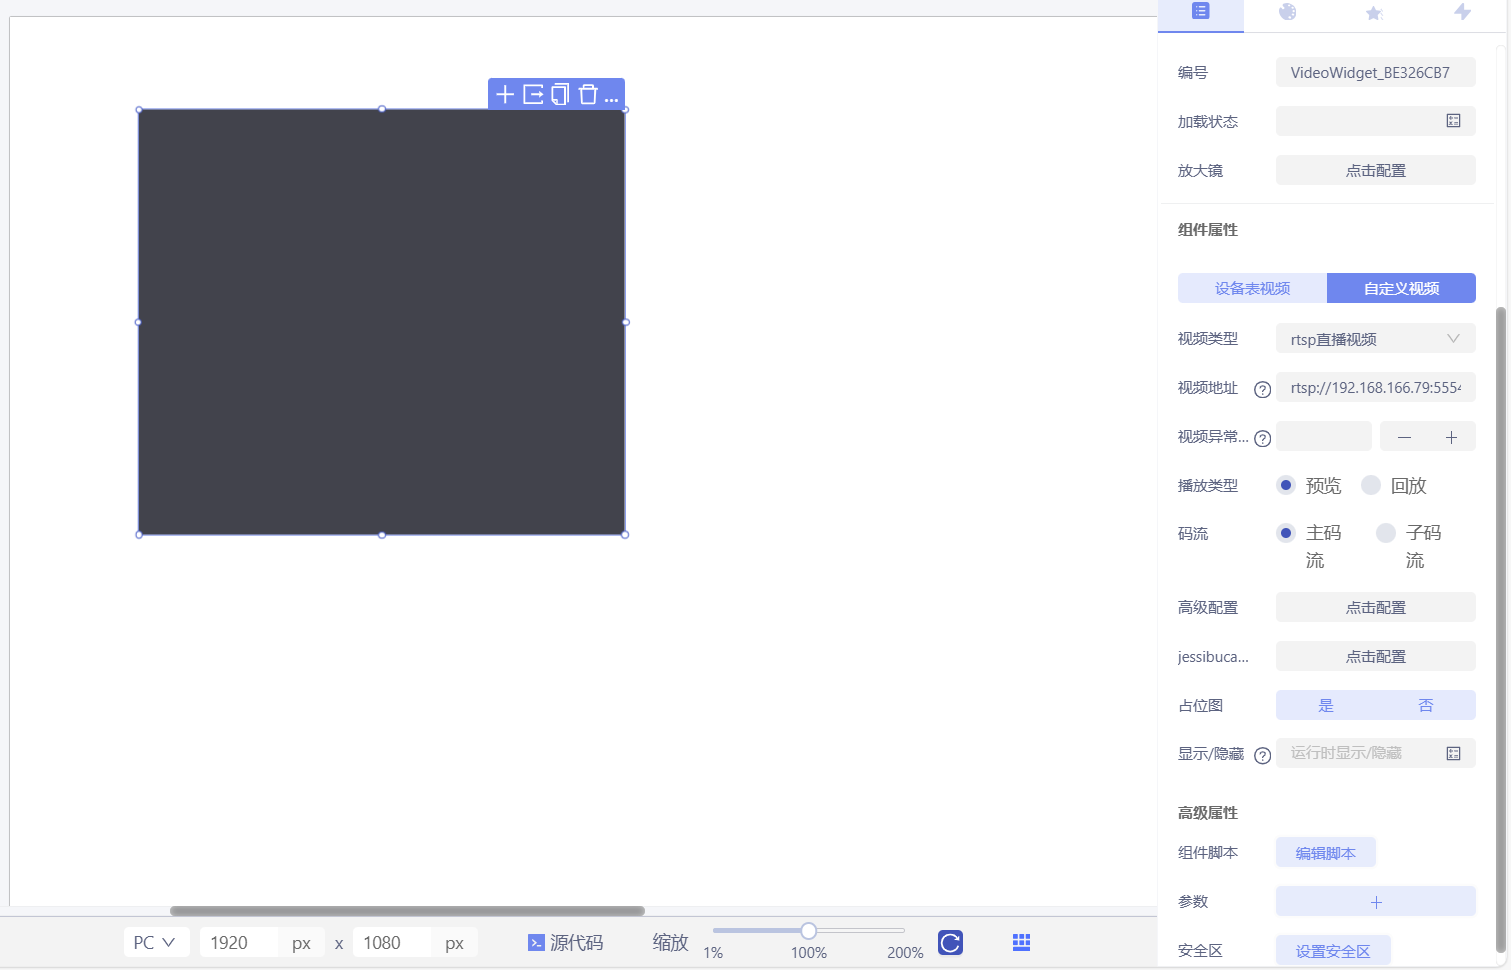Switch to the style palette tab
The width and height of the screenshot is (1511, 970).
pyautogui.click(x=1287, y=12)
